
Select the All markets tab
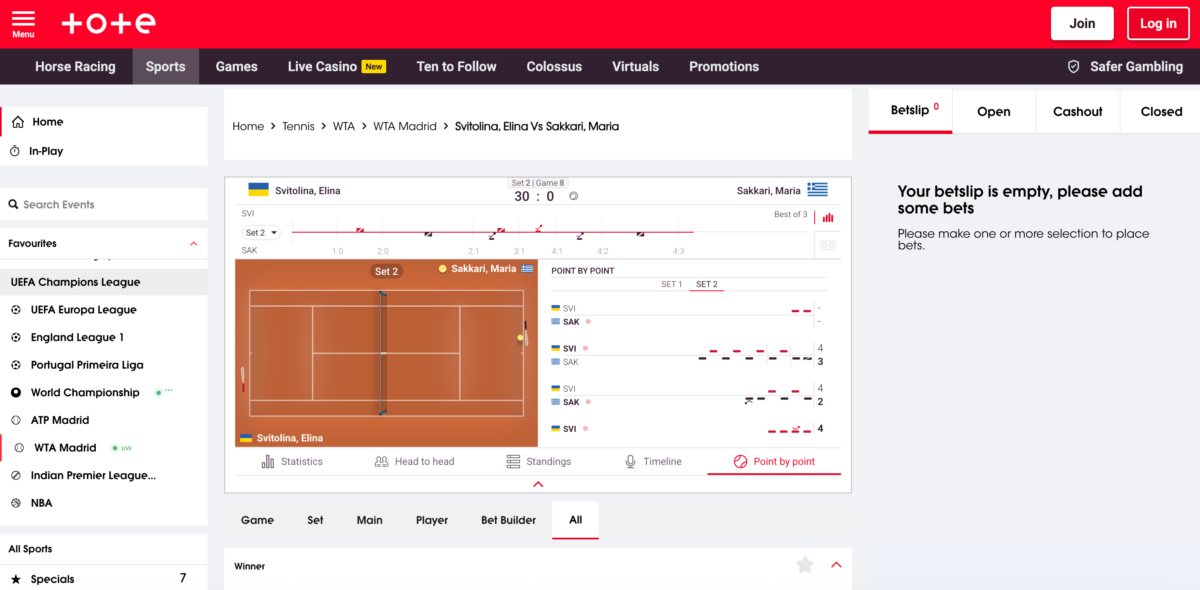pos(575,520)
